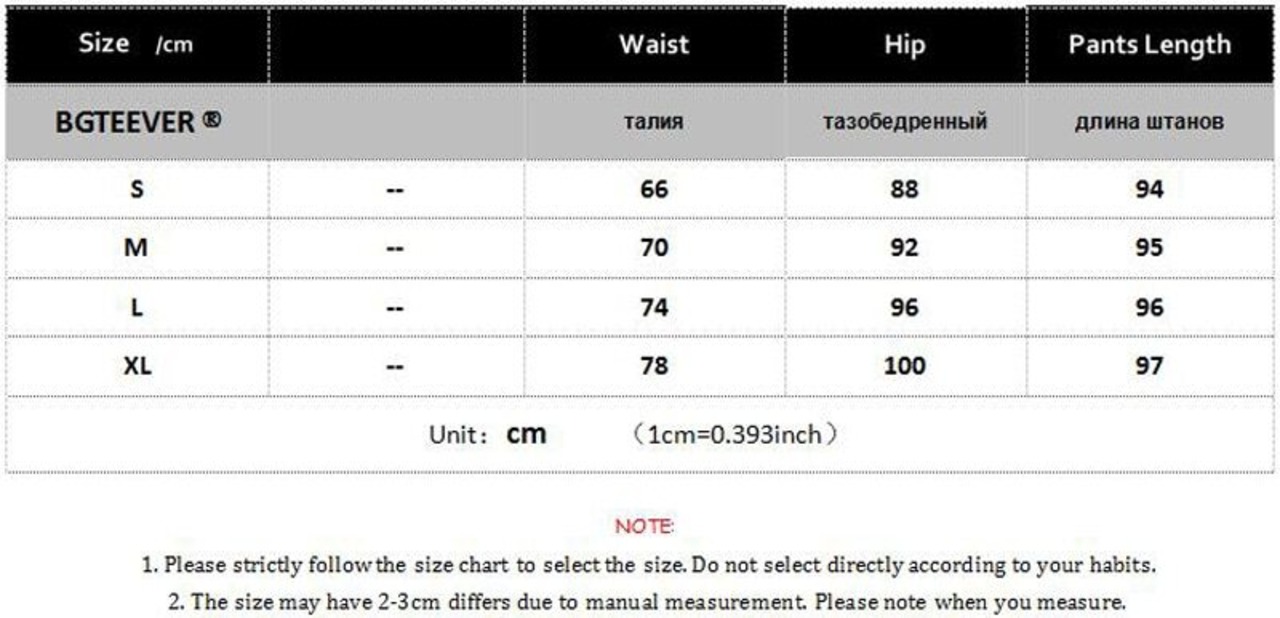
Task: Click the size XL row label
Action: point(137,366)
